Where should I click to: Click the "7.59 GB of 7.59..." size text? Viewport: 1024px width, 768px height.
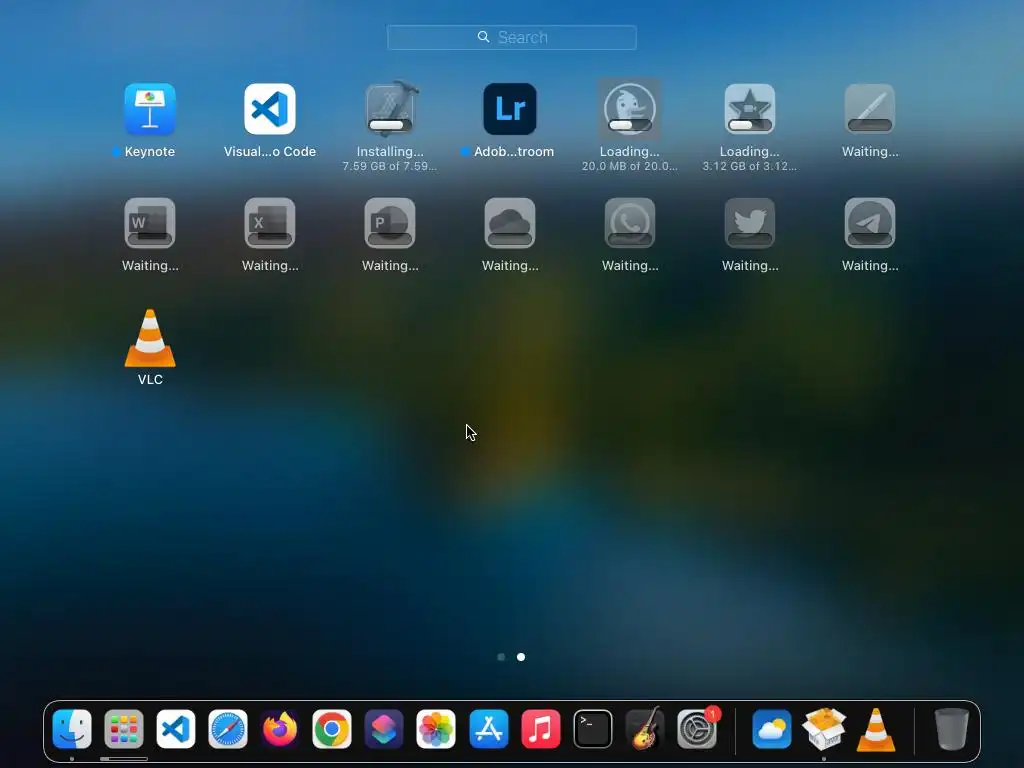click(x=390, y=167)
